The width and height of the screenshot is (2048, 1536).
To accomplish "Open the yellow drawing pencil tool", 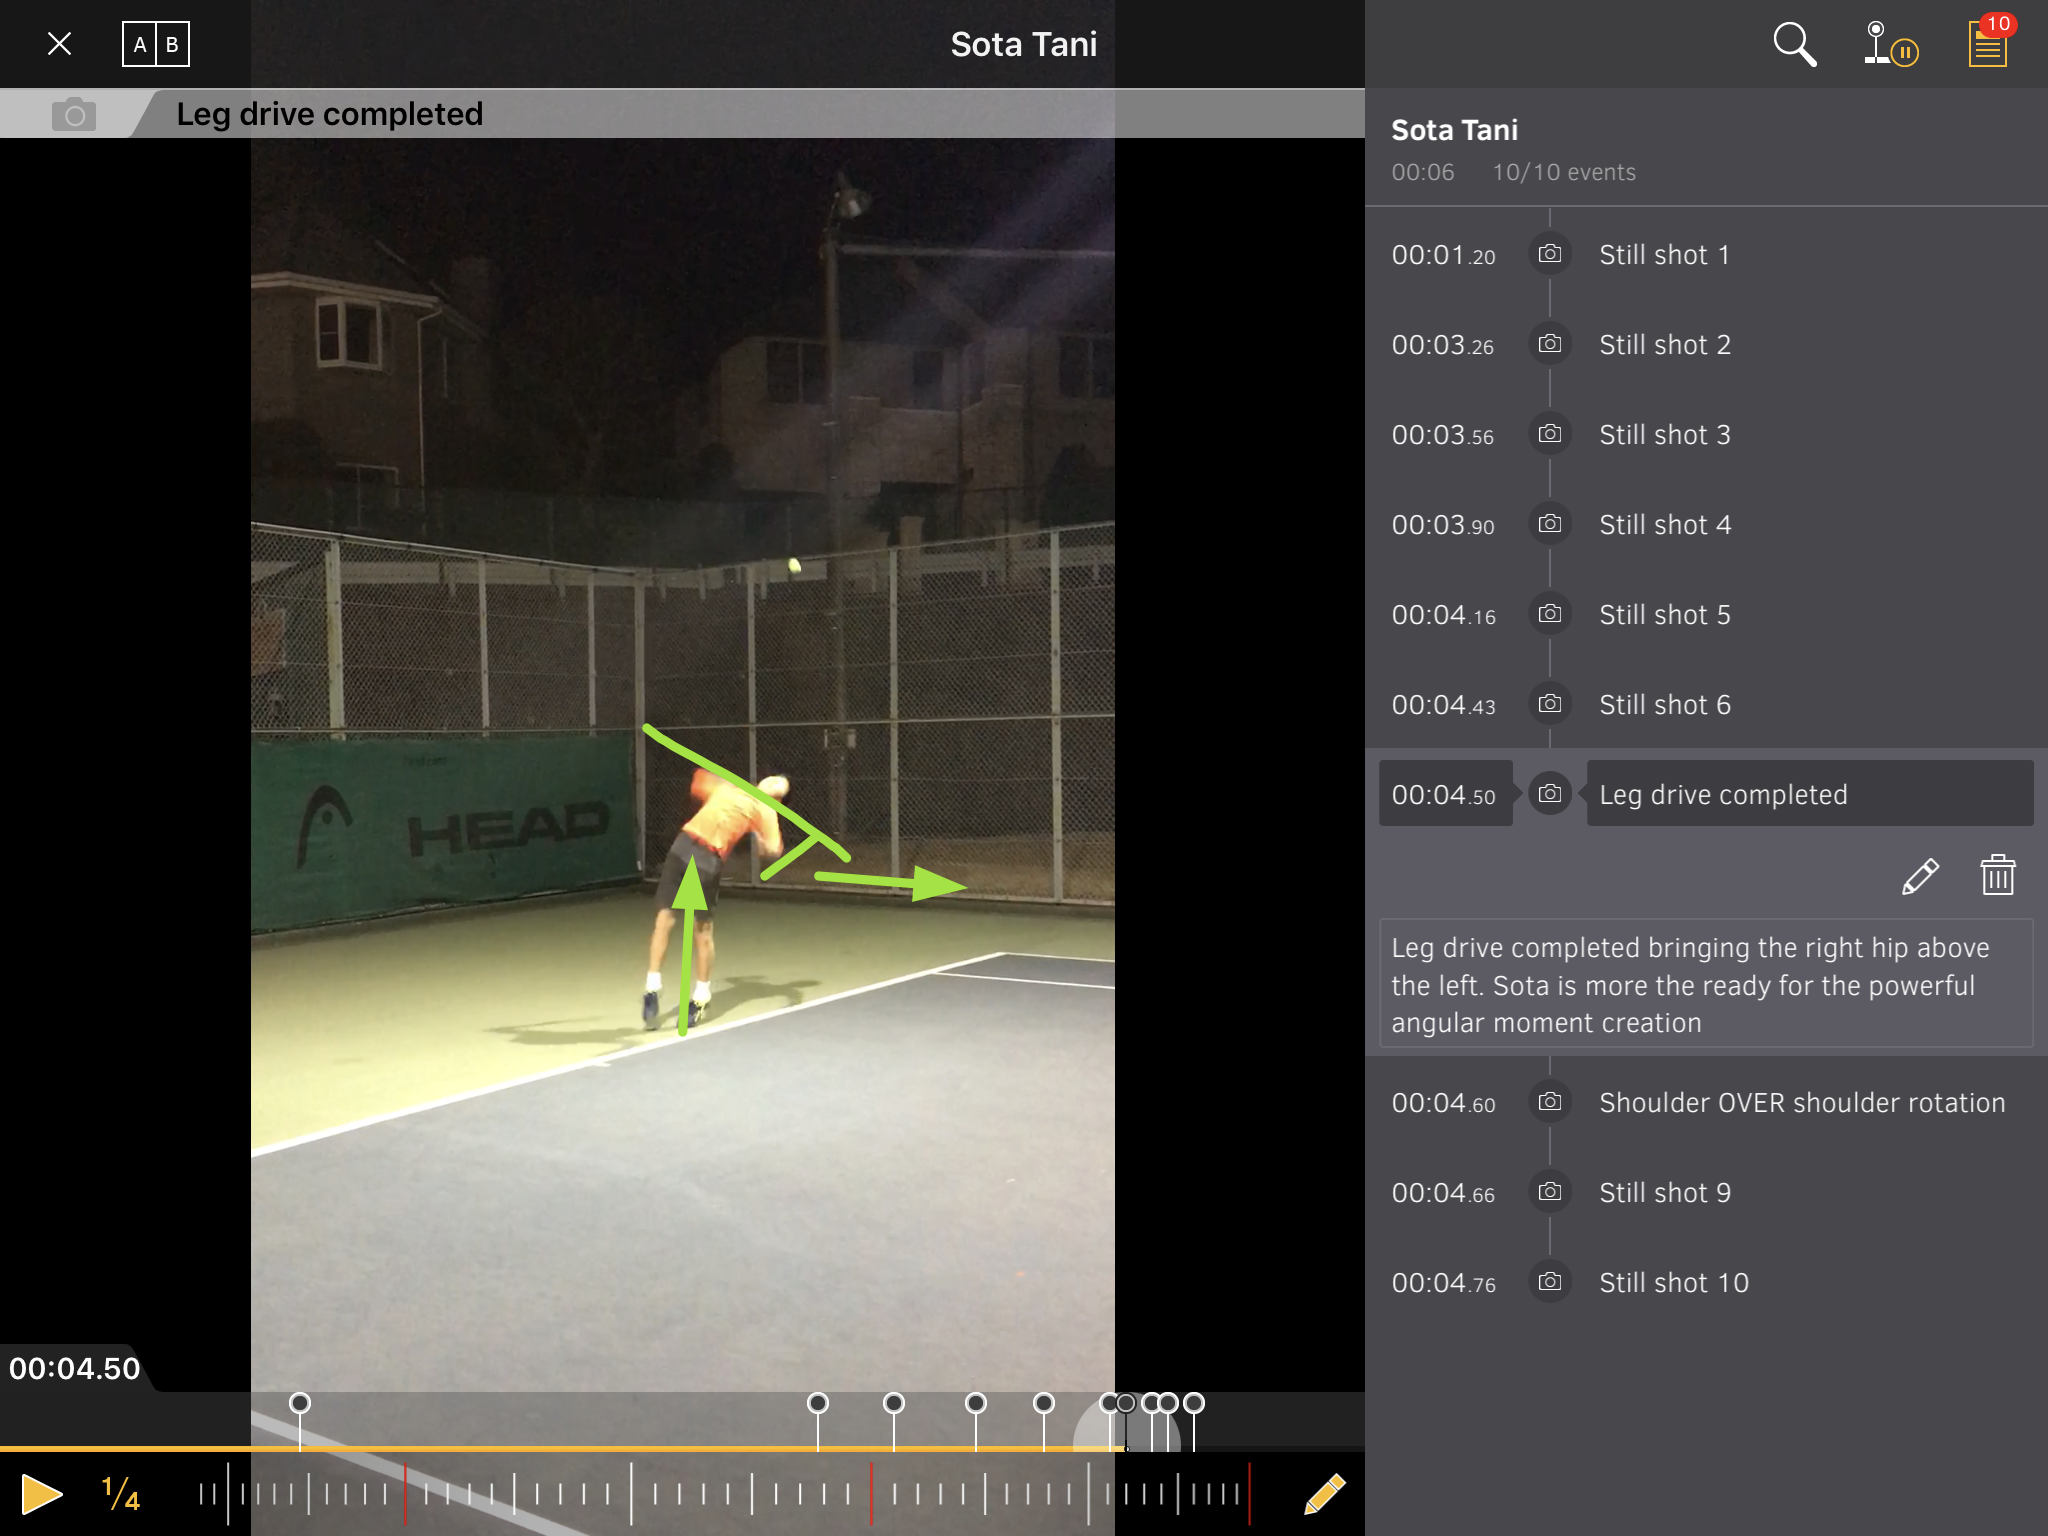I will (x=1324, y=1494).
